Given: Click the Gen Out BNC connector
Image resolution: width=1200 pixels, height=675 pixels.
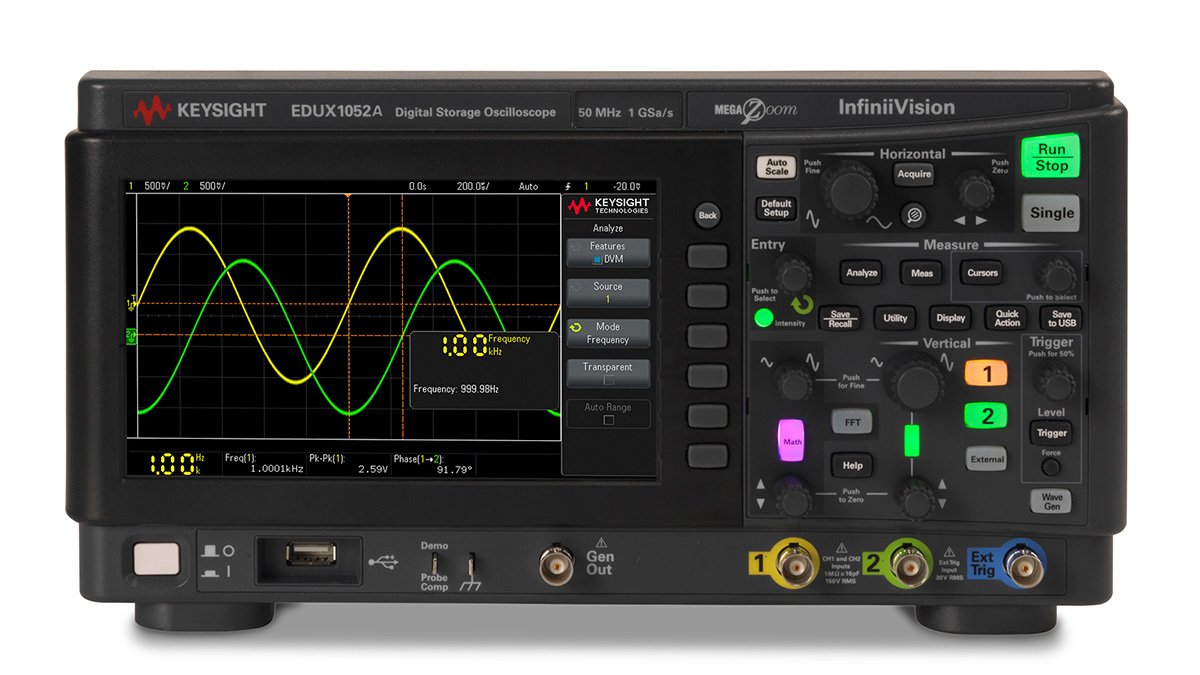Looking at the screenshot, I should point(557,565).
